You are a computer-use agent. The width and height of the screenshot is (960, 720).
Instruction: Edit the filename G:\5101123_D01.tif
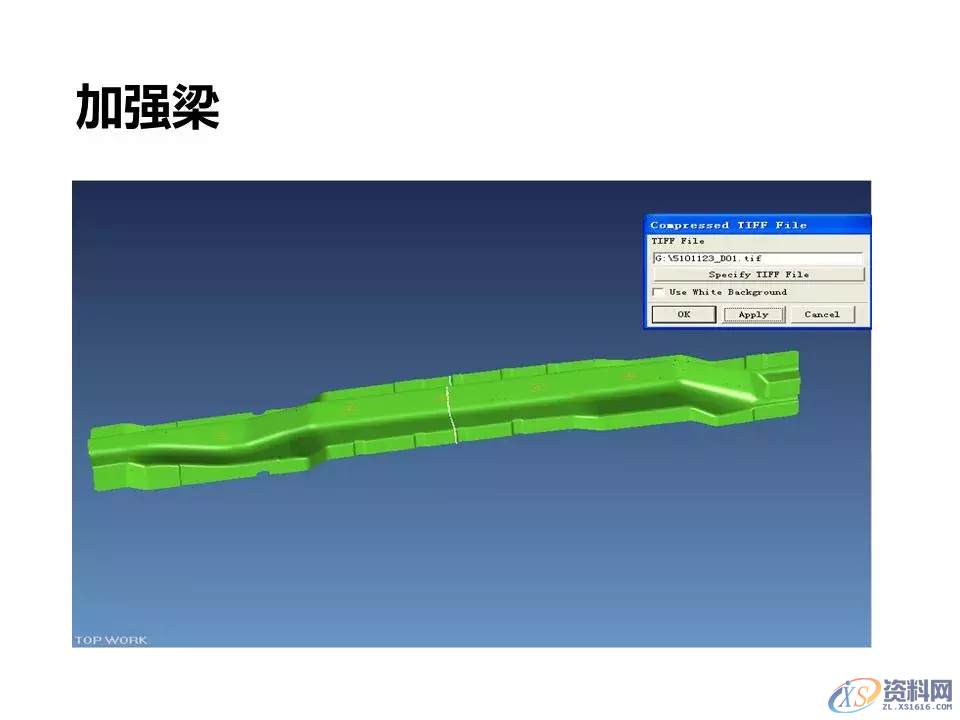tap(706, 258)
